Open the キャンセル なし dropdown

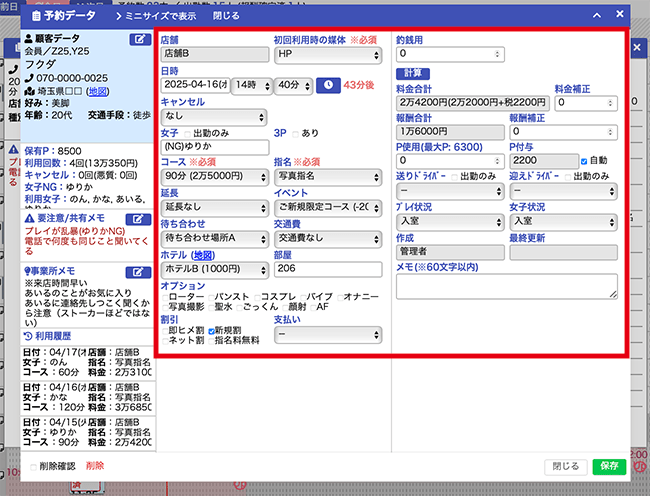pos(214,117)
